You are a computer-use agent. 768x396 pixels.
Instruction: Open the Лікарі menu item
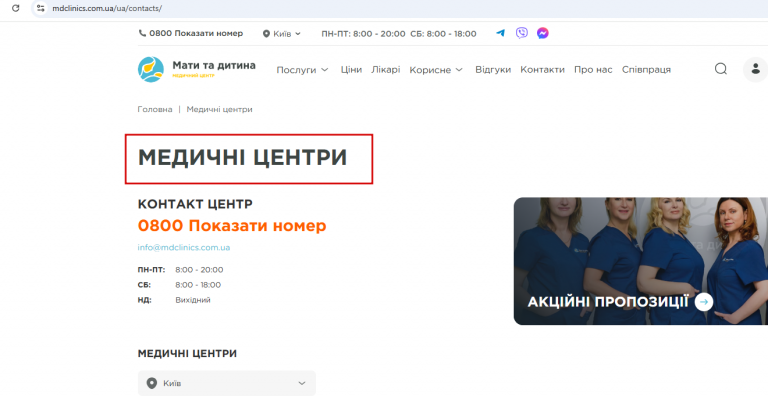click(x=385, y=70)
